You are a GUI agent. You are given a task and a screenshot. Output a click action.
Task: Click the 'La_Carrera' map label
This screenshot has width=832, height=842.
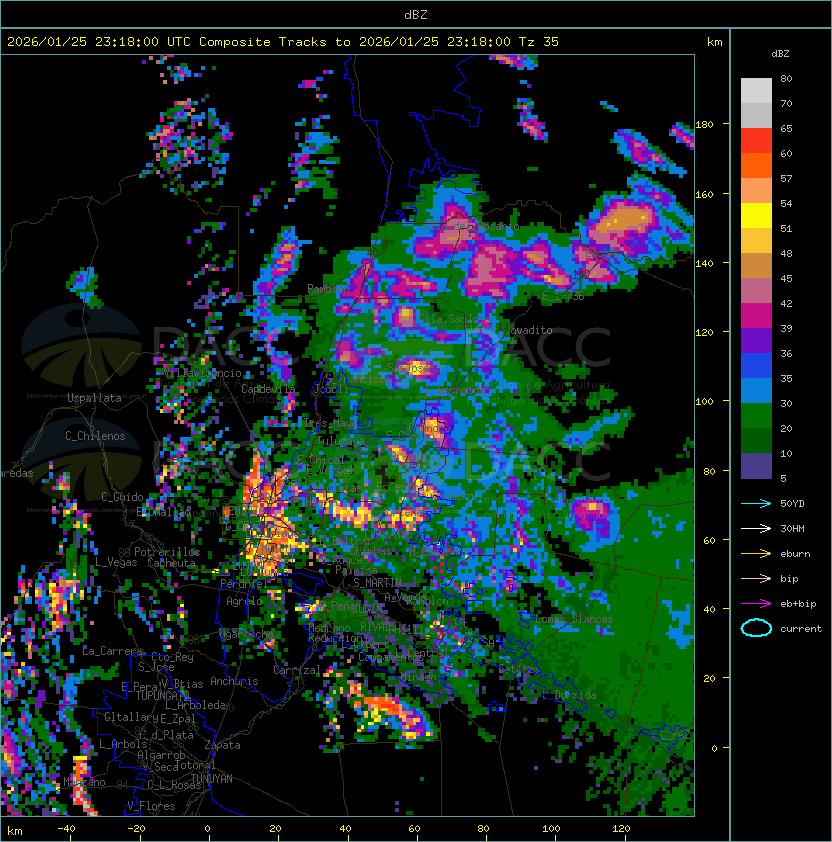113,651
